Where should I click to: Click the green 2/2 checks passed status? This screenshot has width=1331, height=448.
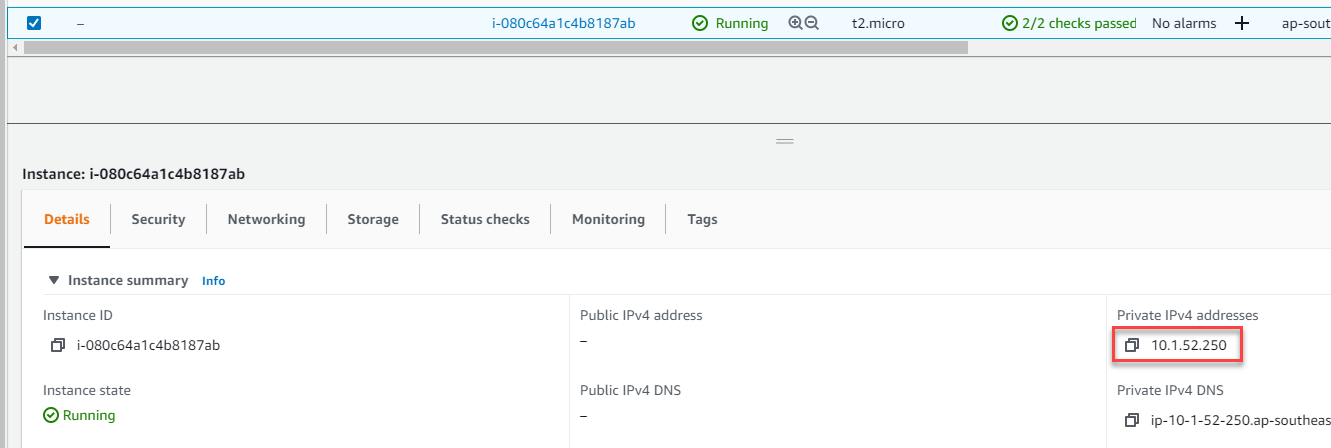[x=1069, y=23]
